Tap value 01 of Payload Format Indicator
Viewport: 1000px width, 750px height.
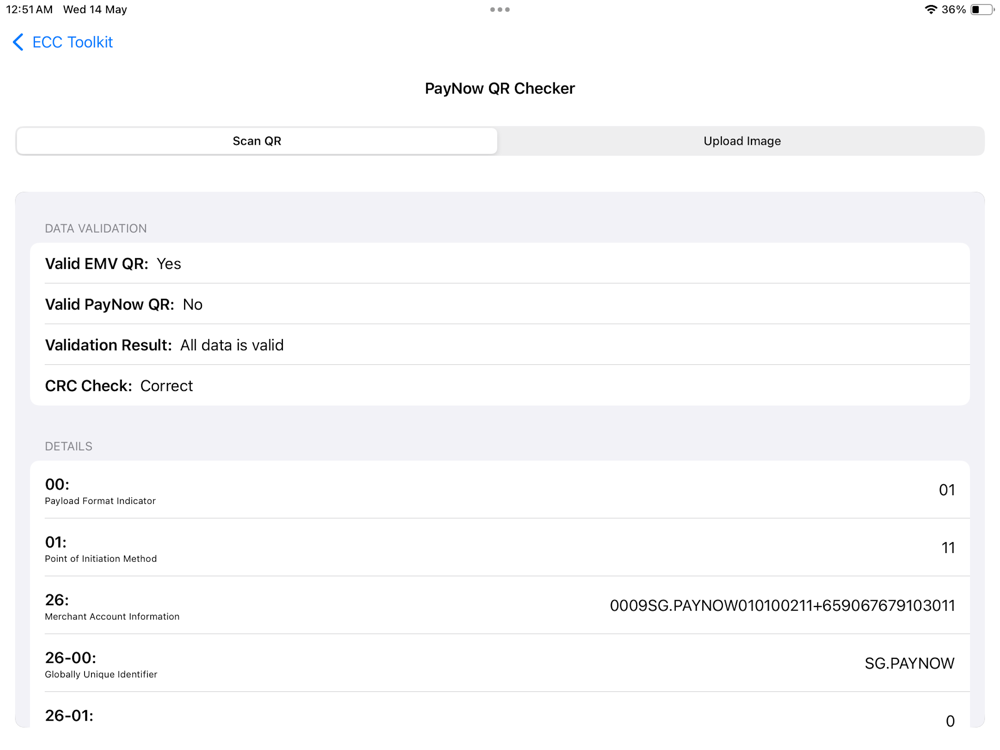[946, 490]
